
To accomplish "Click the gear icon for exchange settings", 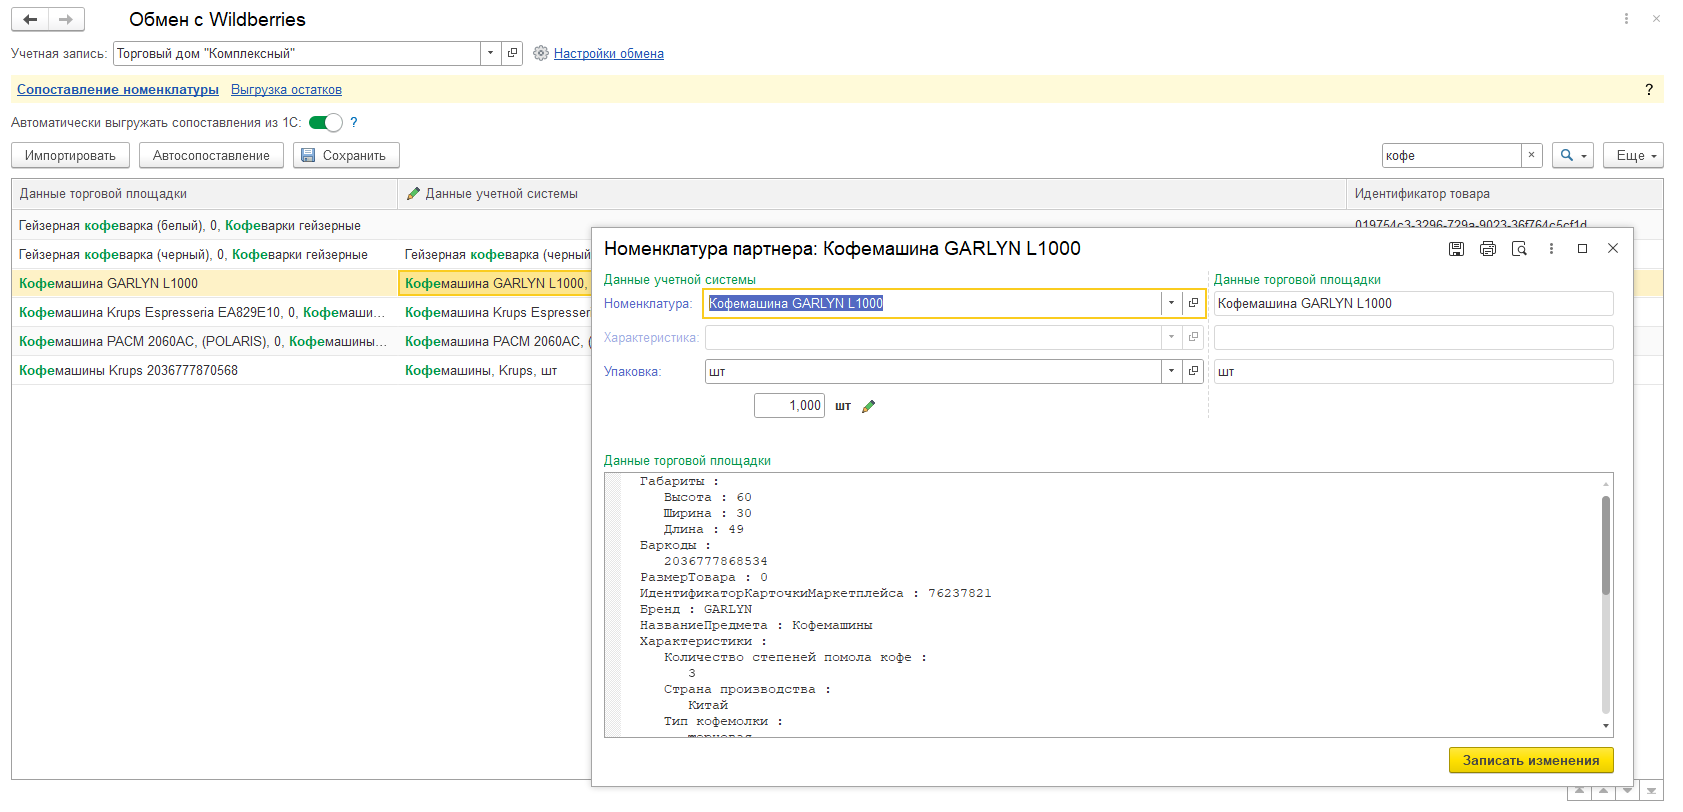I will pyautogui.click(x=541, y=53).
